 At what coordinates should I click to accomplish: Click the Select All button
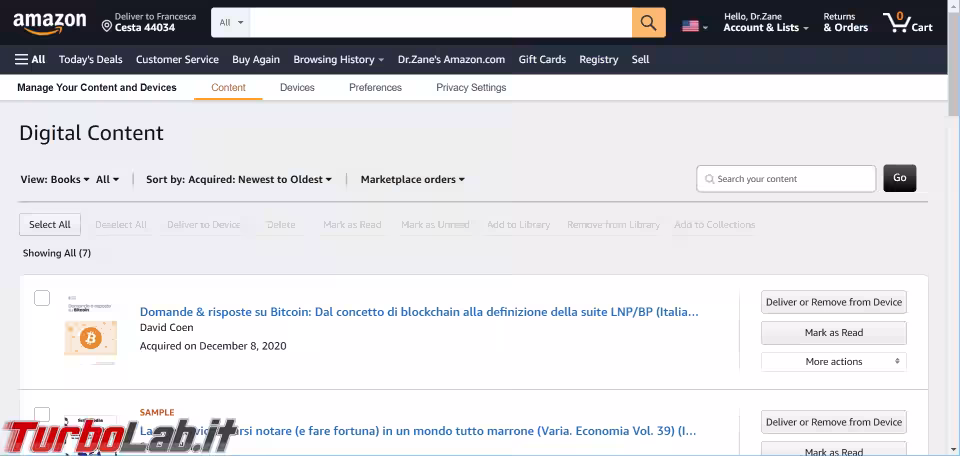coord(50,225)
